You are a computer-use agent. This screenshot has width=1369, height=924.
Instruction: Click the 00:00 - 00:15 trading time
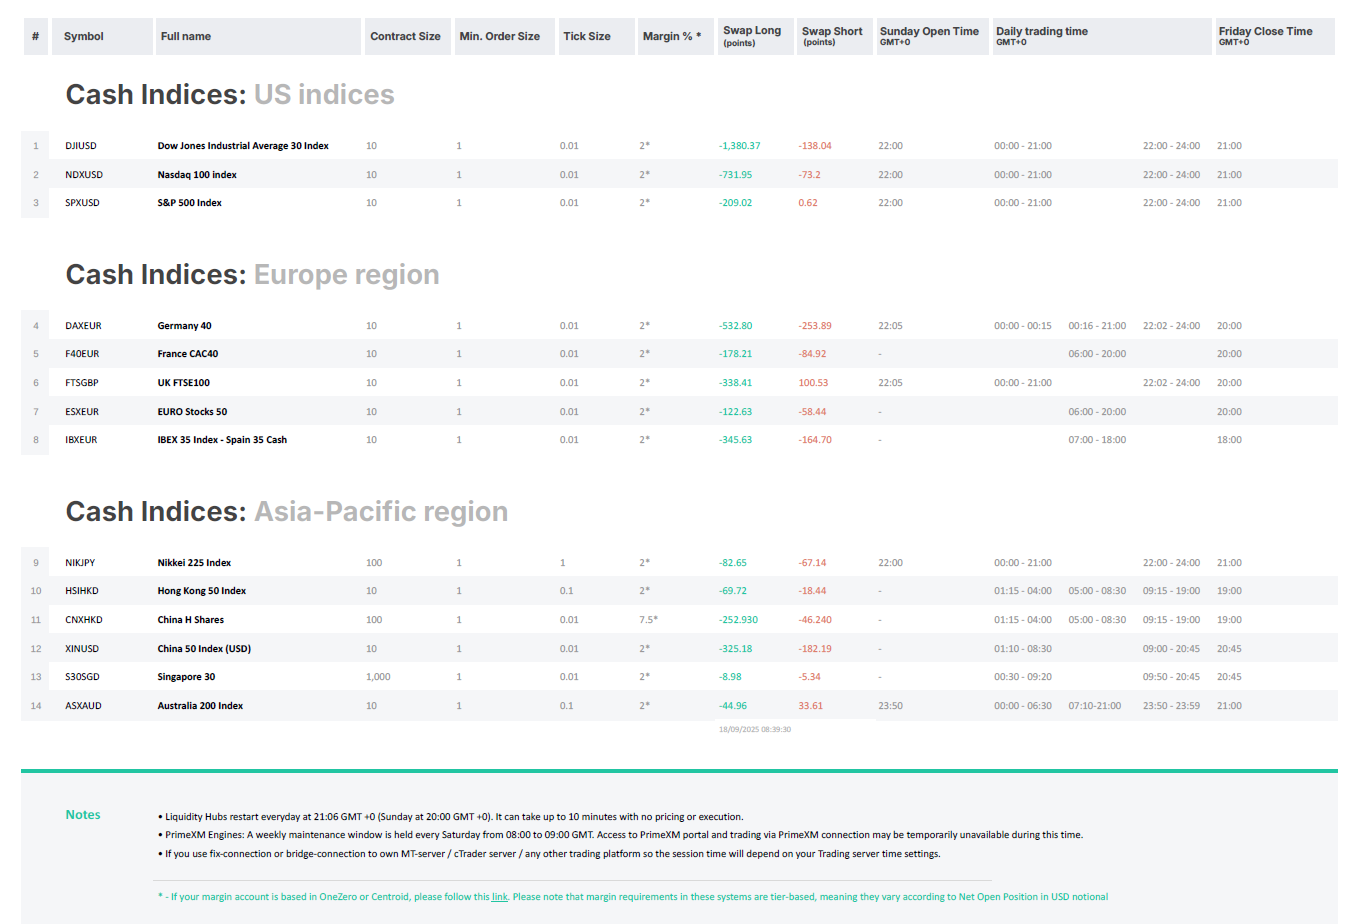pos(1023,326)
